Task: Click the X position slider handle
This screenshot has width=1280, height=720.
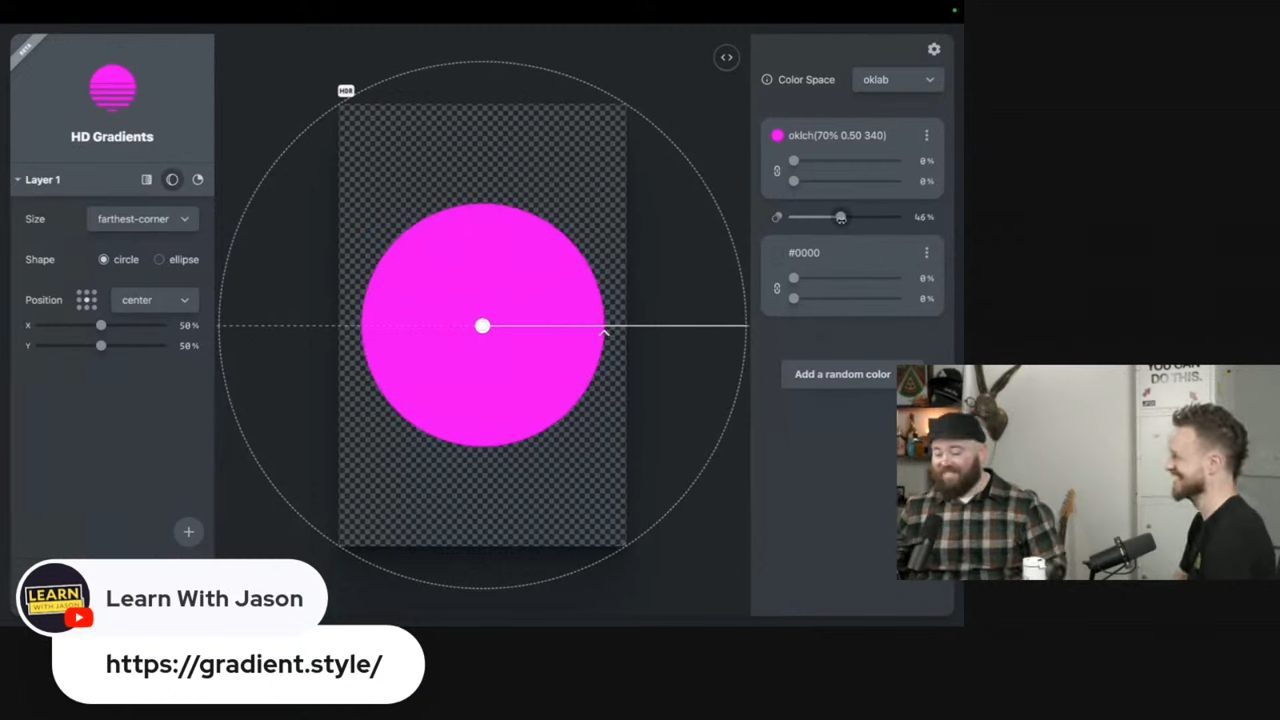Action: point(101,326)
